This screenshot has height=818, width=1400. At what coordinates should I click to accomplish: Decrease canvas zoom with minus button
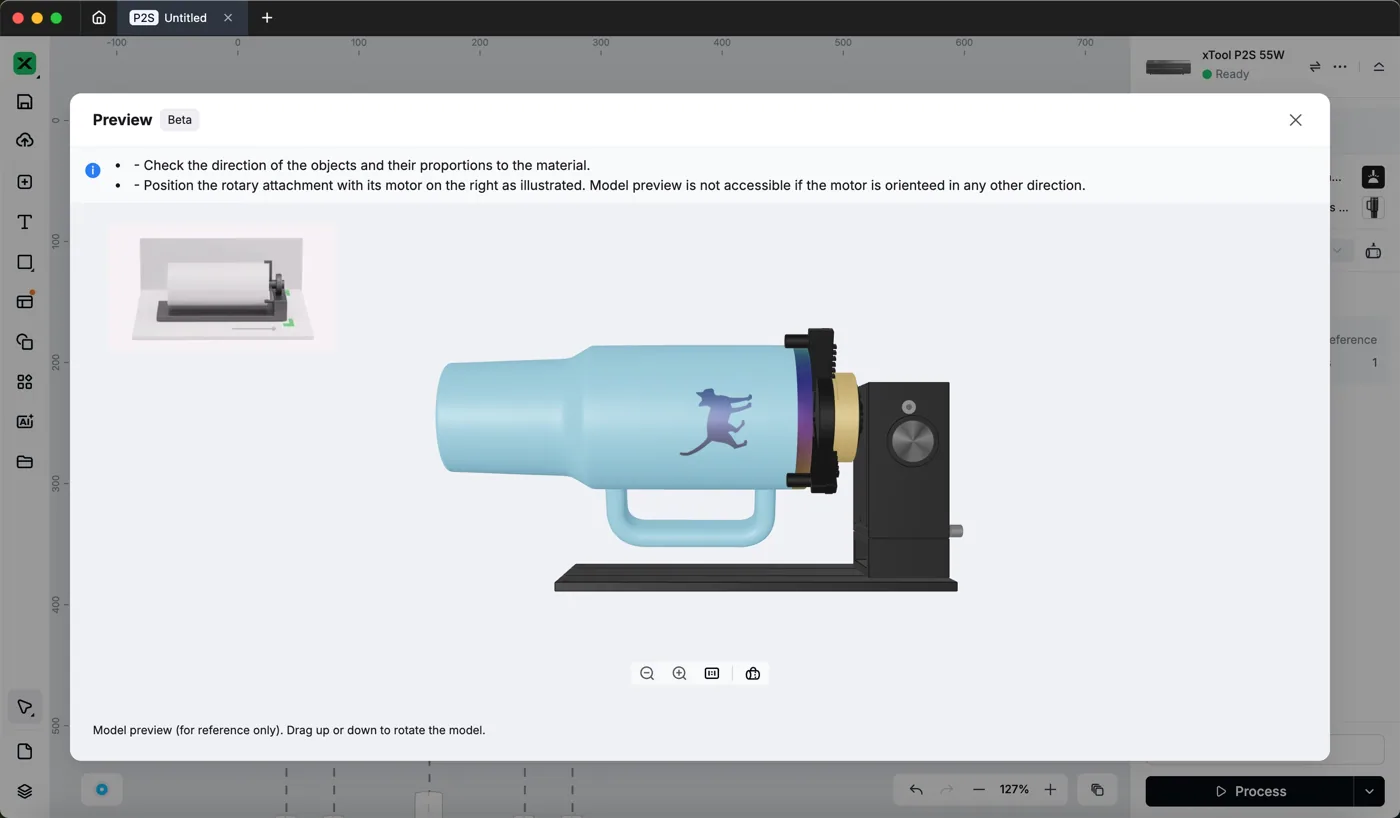coord(979,790)
